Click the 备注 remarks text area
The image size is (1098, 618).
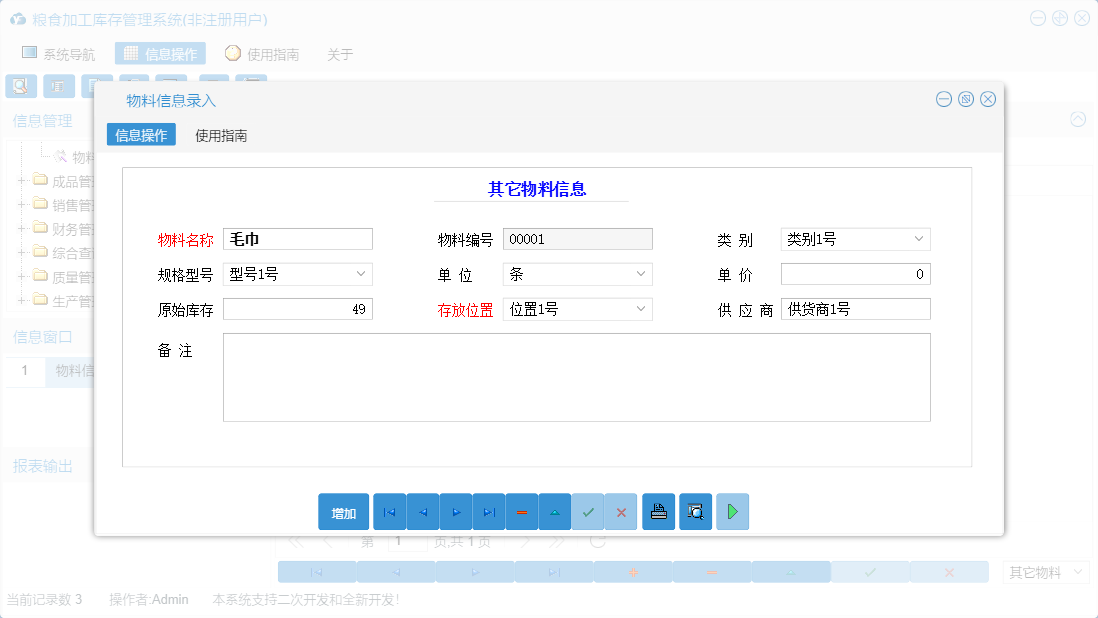(x=577, y=377)
